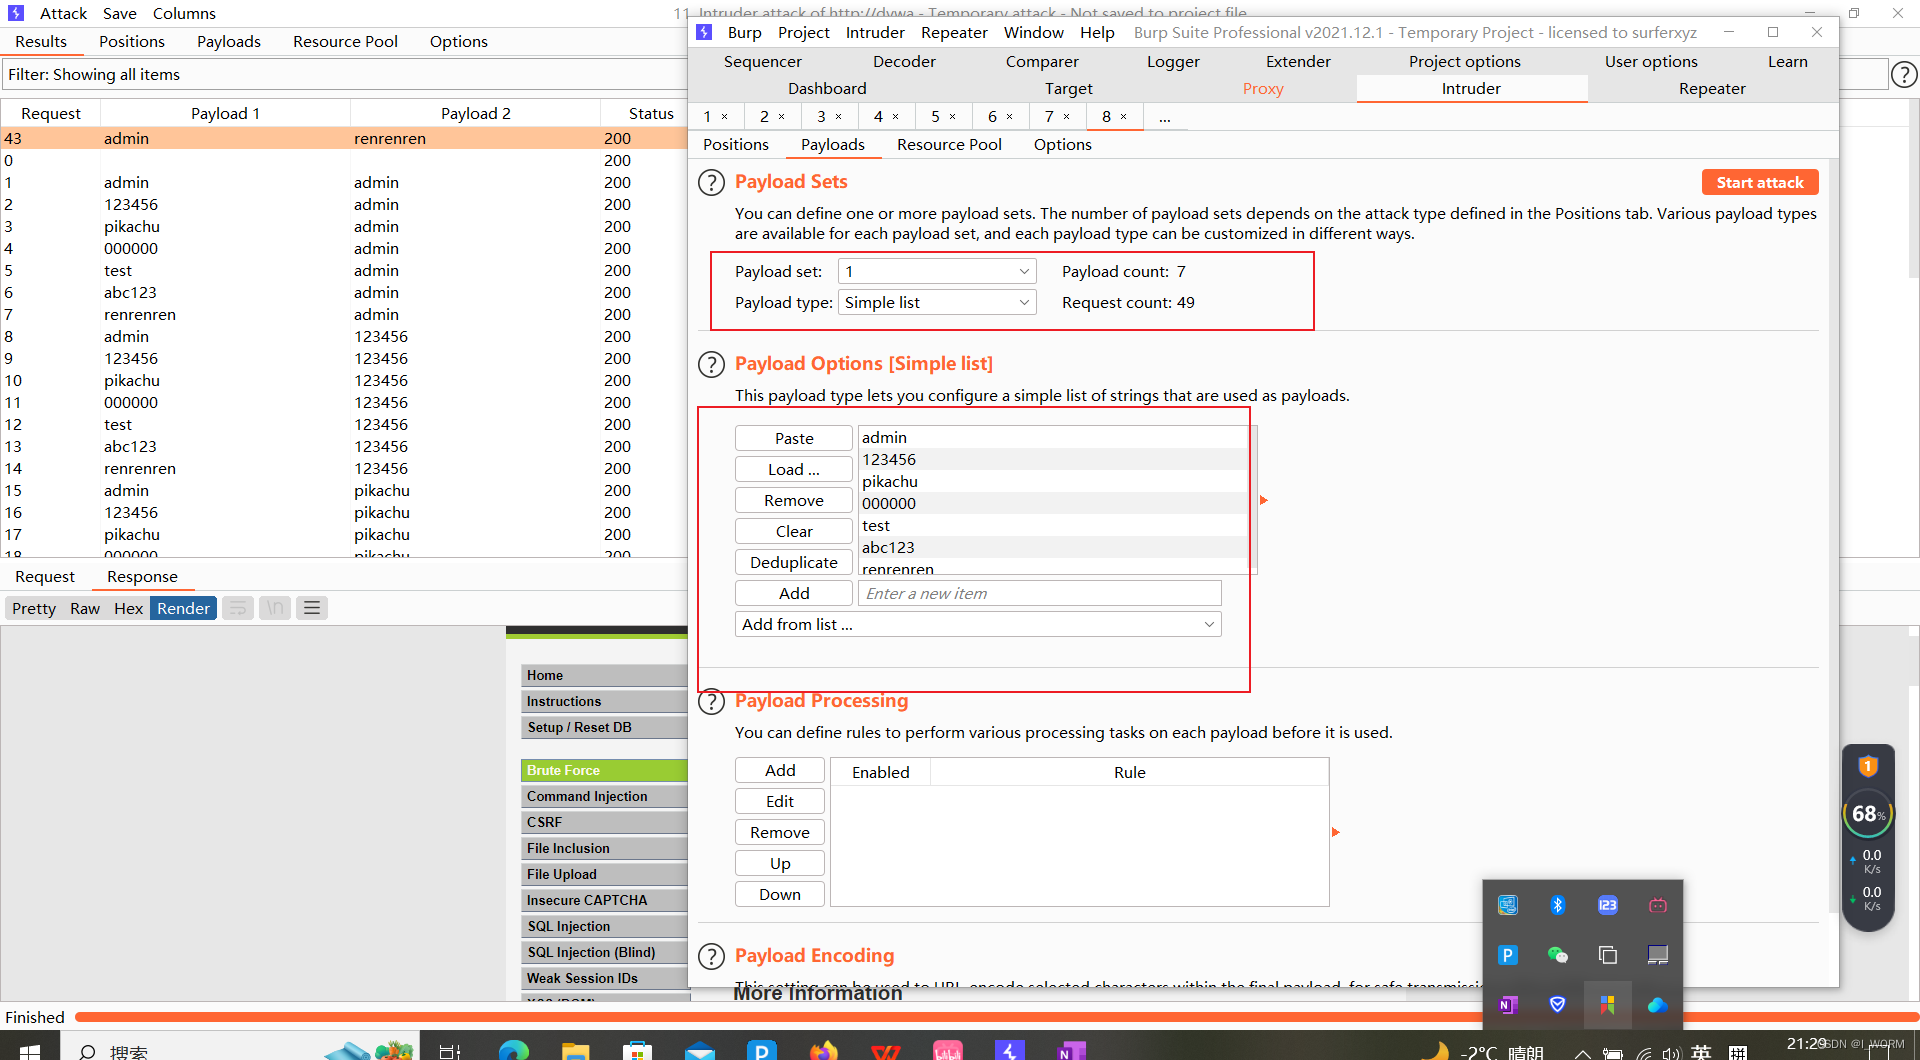
Task: Open help for Payload Sets section
Action: coord(711,183)
